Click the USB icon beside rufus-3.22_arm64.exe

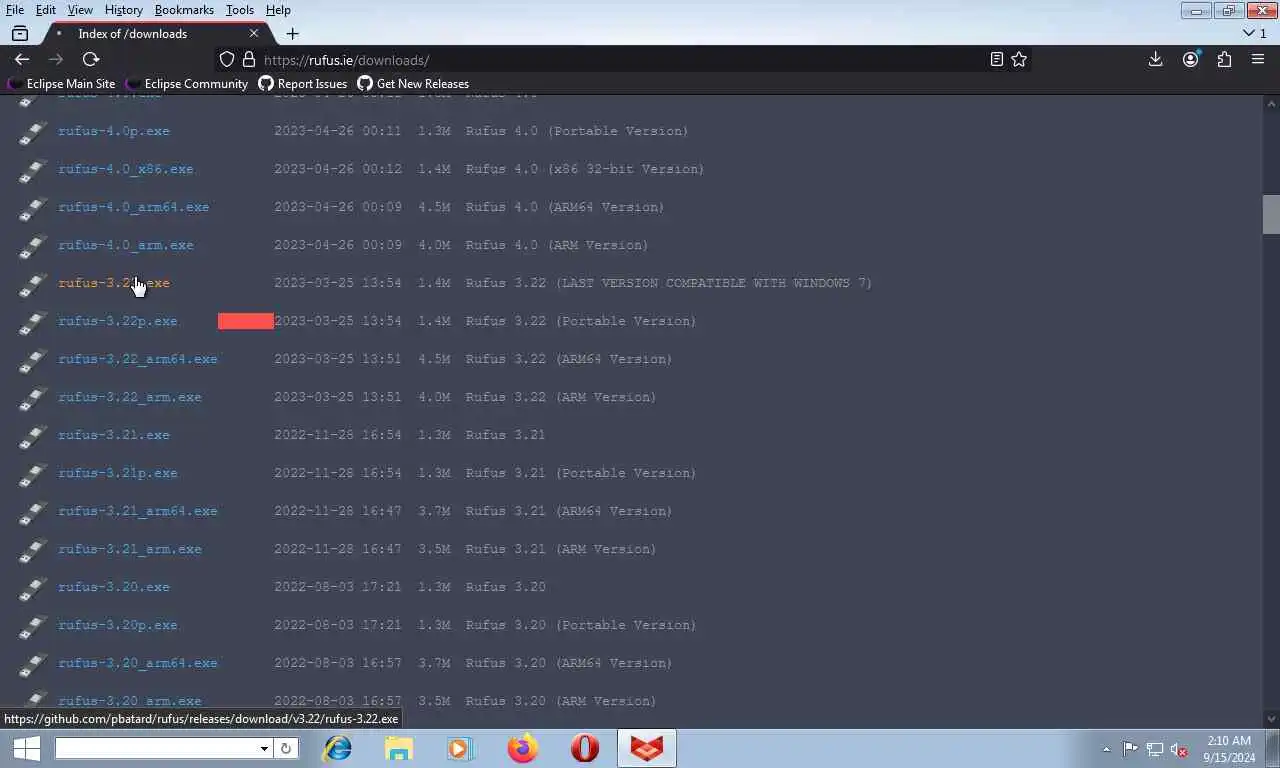[33, 361]
